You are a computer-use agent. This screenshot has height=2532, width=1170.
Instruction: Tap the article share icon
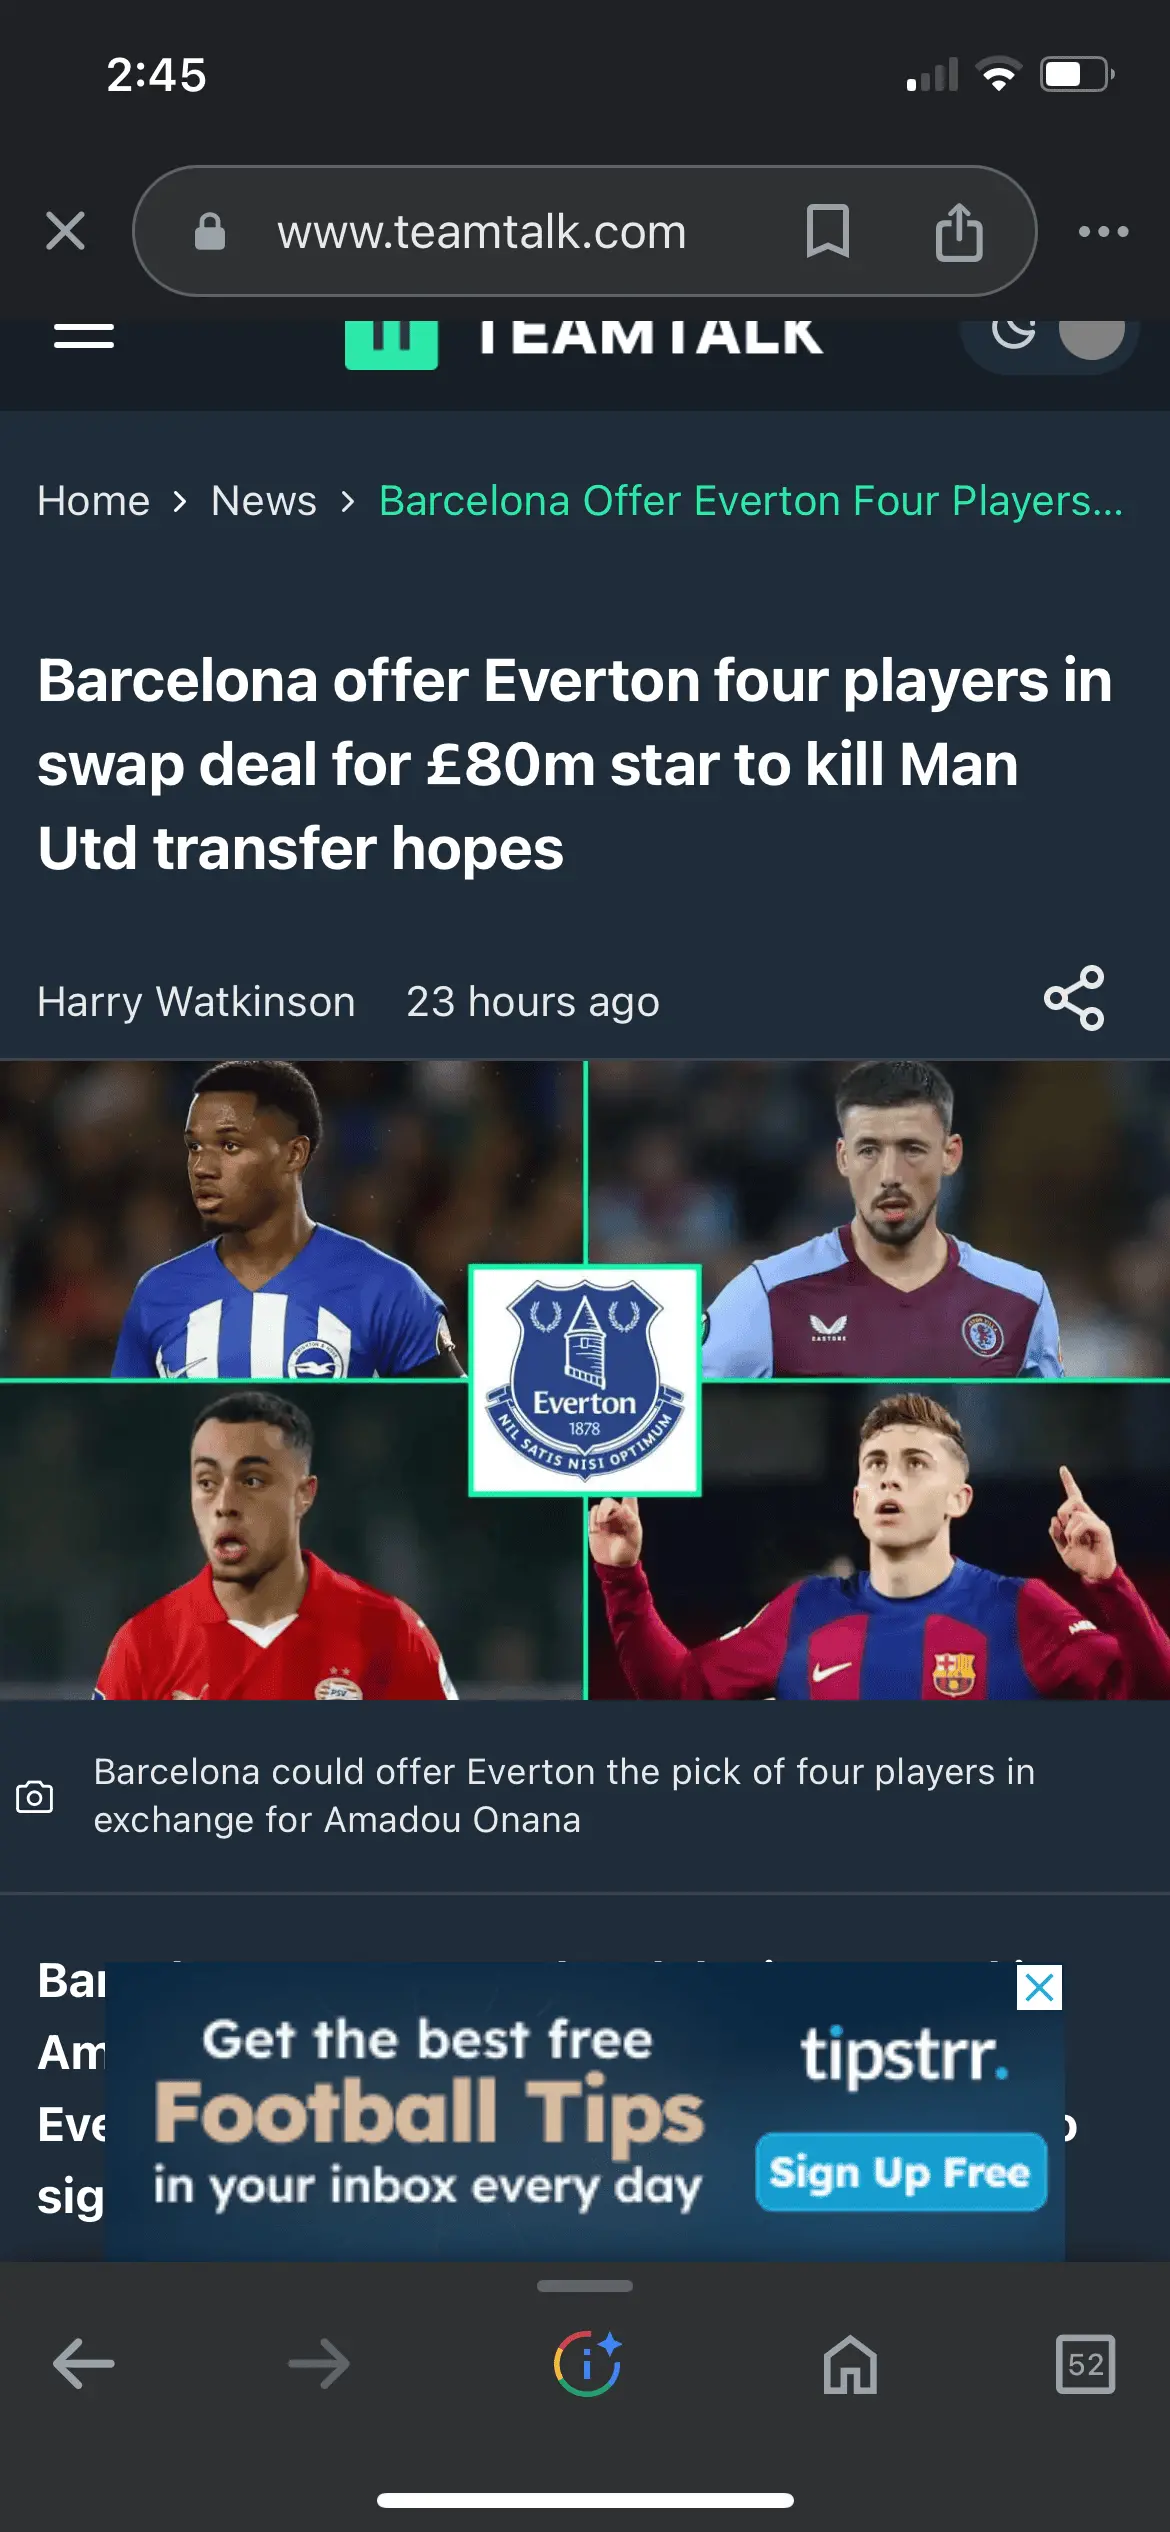point(1074,998)
